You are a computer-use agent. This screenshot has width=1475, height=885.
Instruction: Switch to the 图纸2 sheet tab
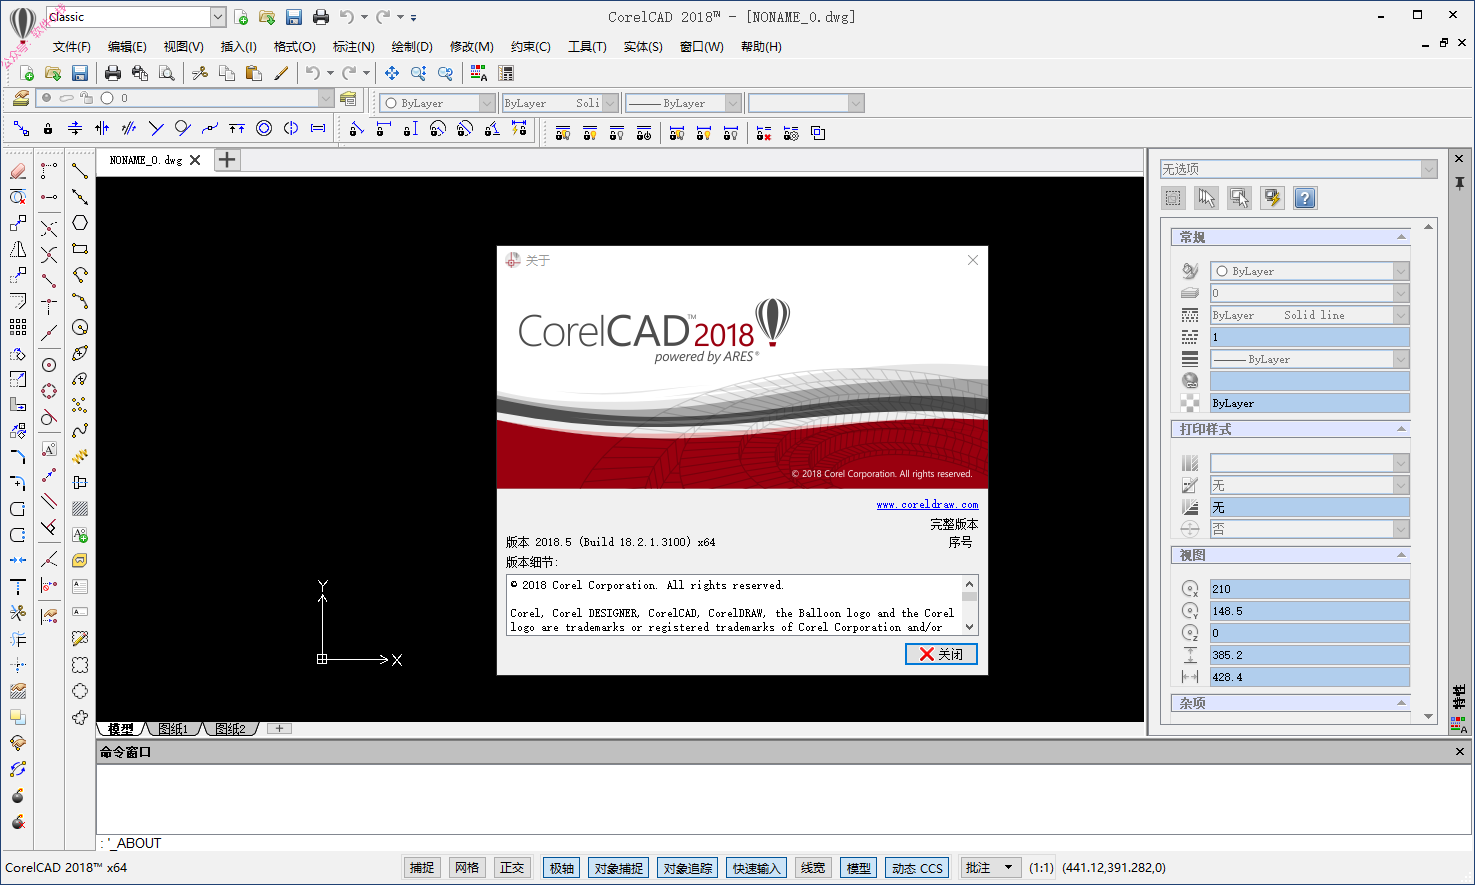click(230, 729)
